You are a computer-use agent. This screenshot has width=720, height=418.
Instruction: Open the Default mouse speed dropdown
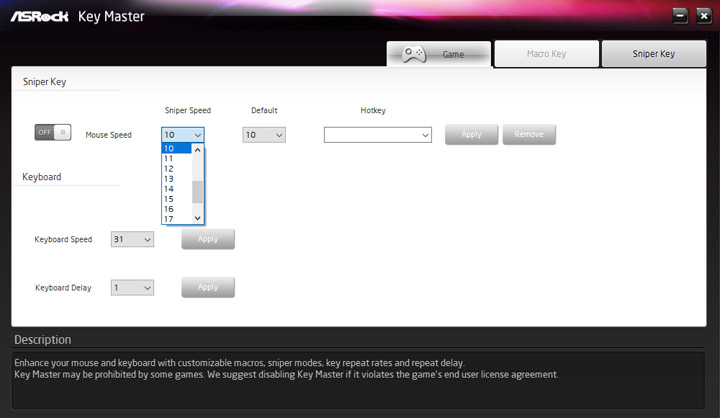point(264,135)
